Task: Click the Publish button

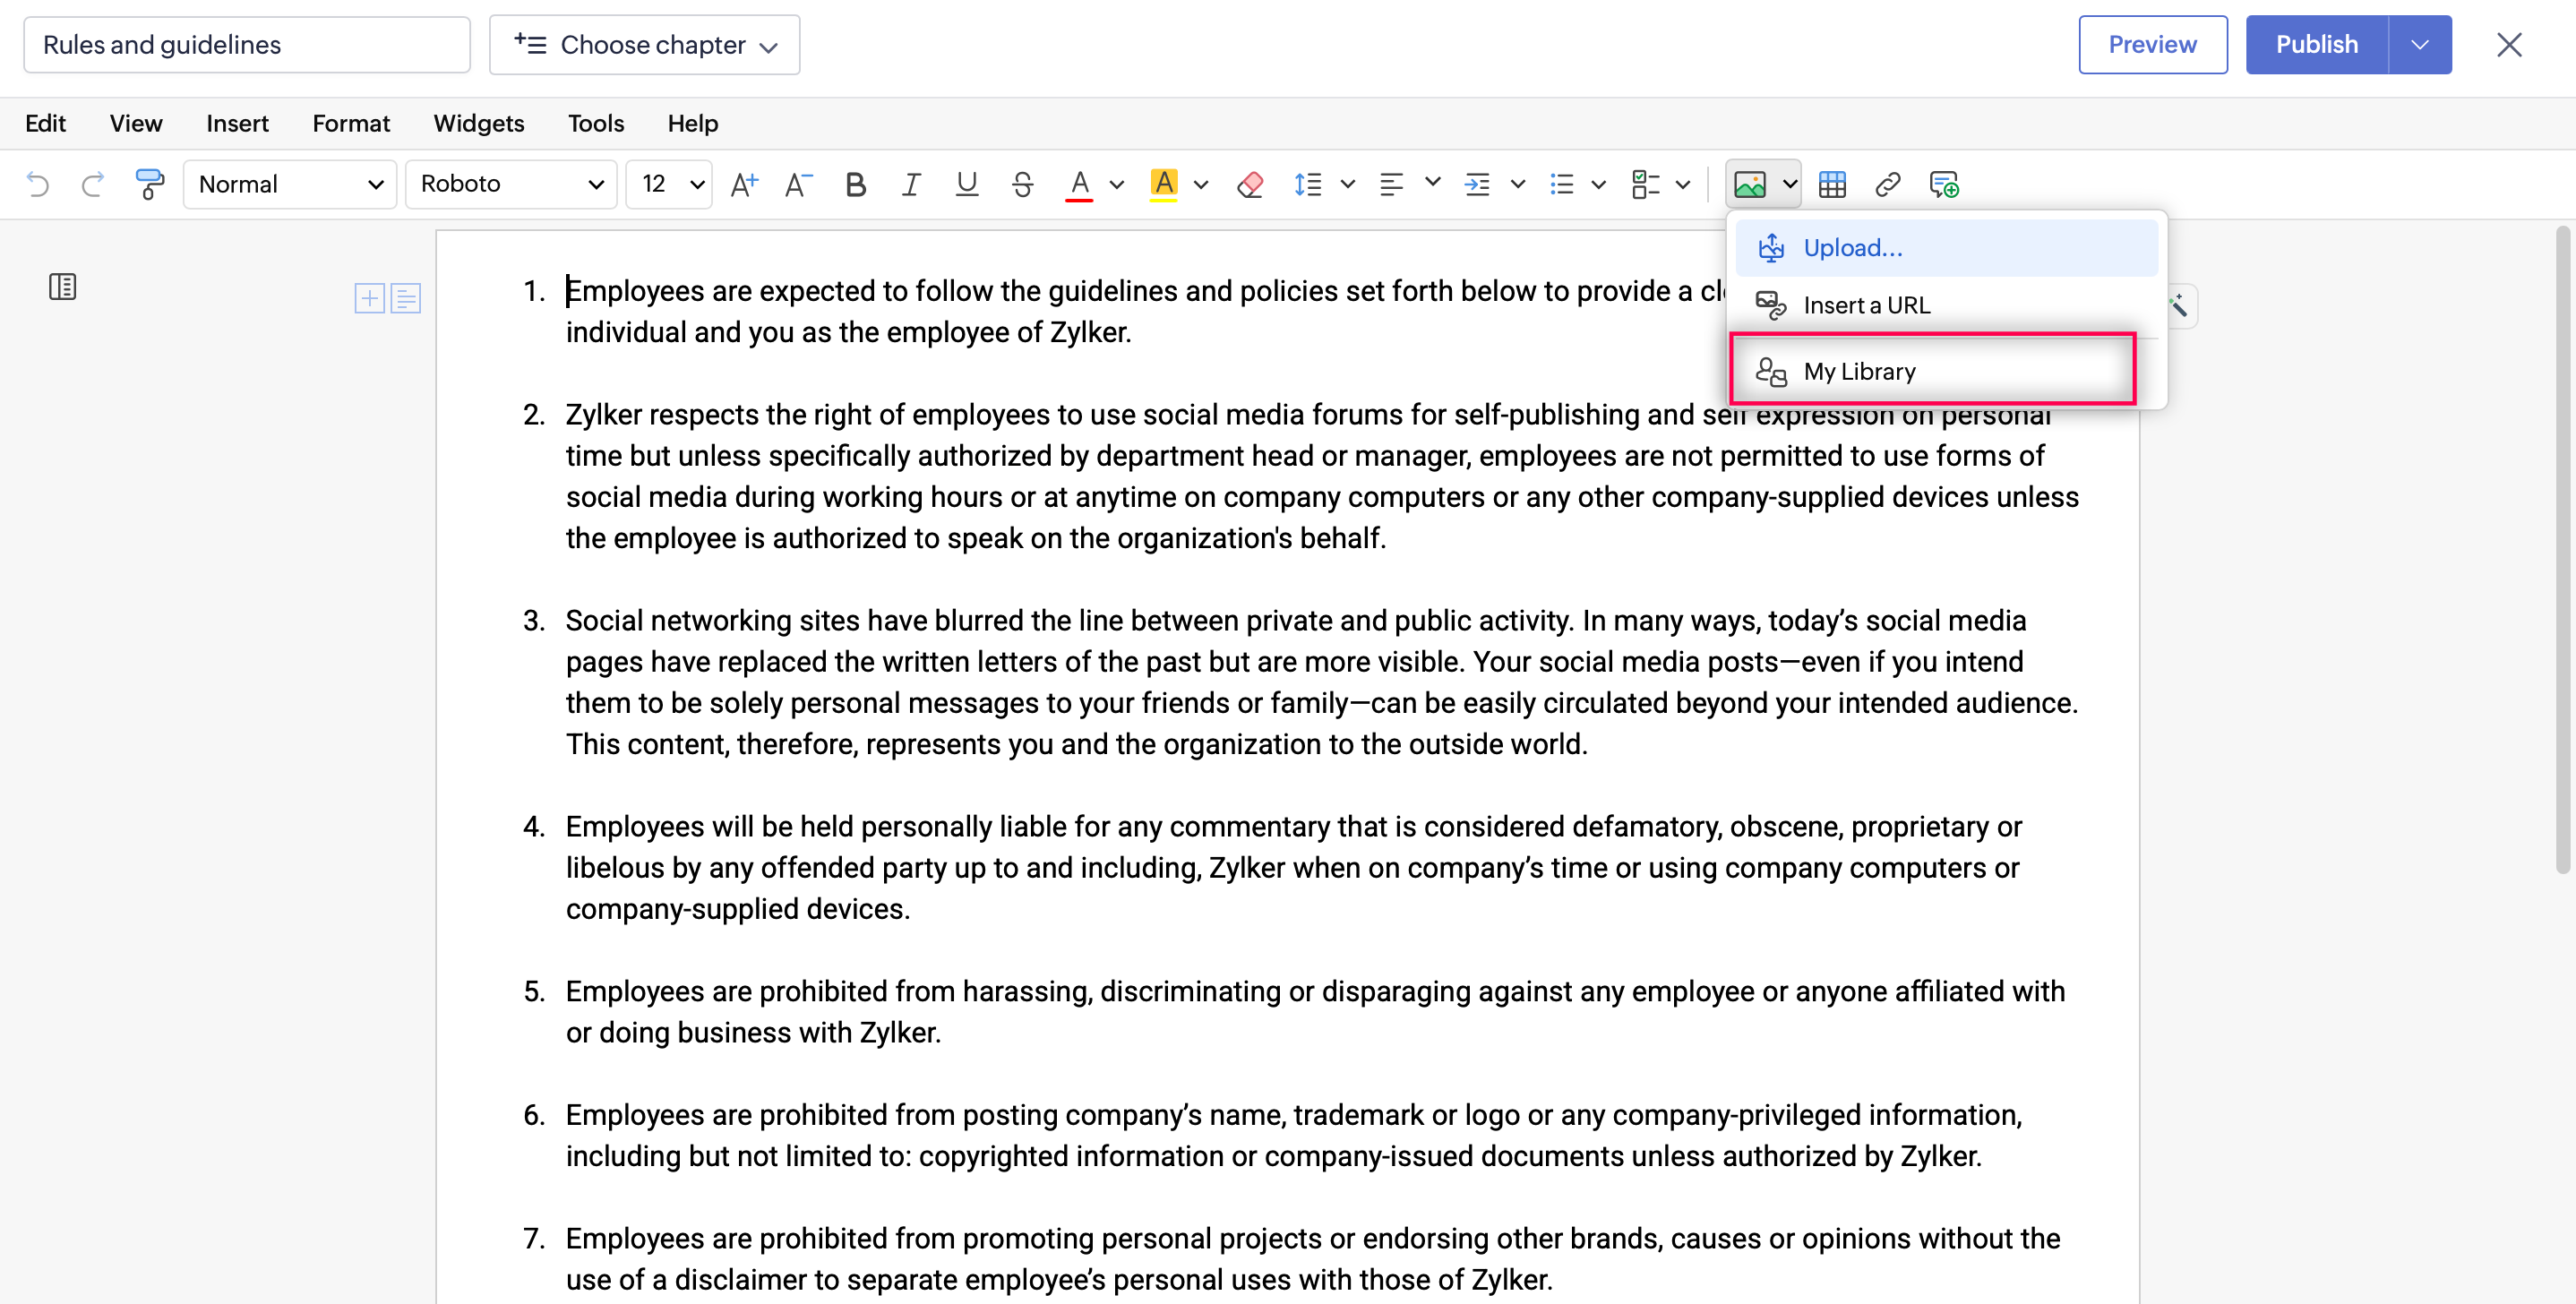Action: coord(2316,45)
